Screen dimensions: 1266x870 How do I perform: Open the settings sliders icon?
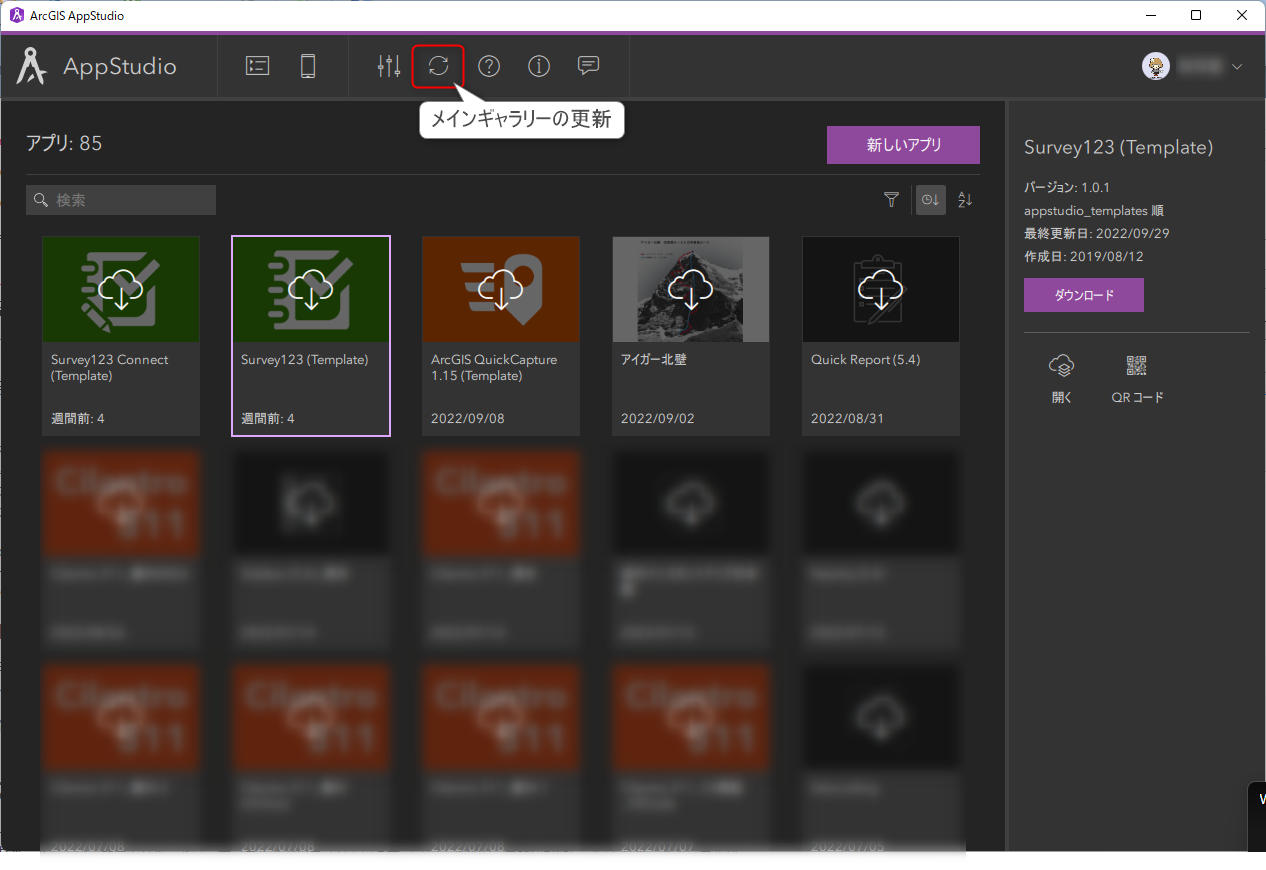(389, 66)
